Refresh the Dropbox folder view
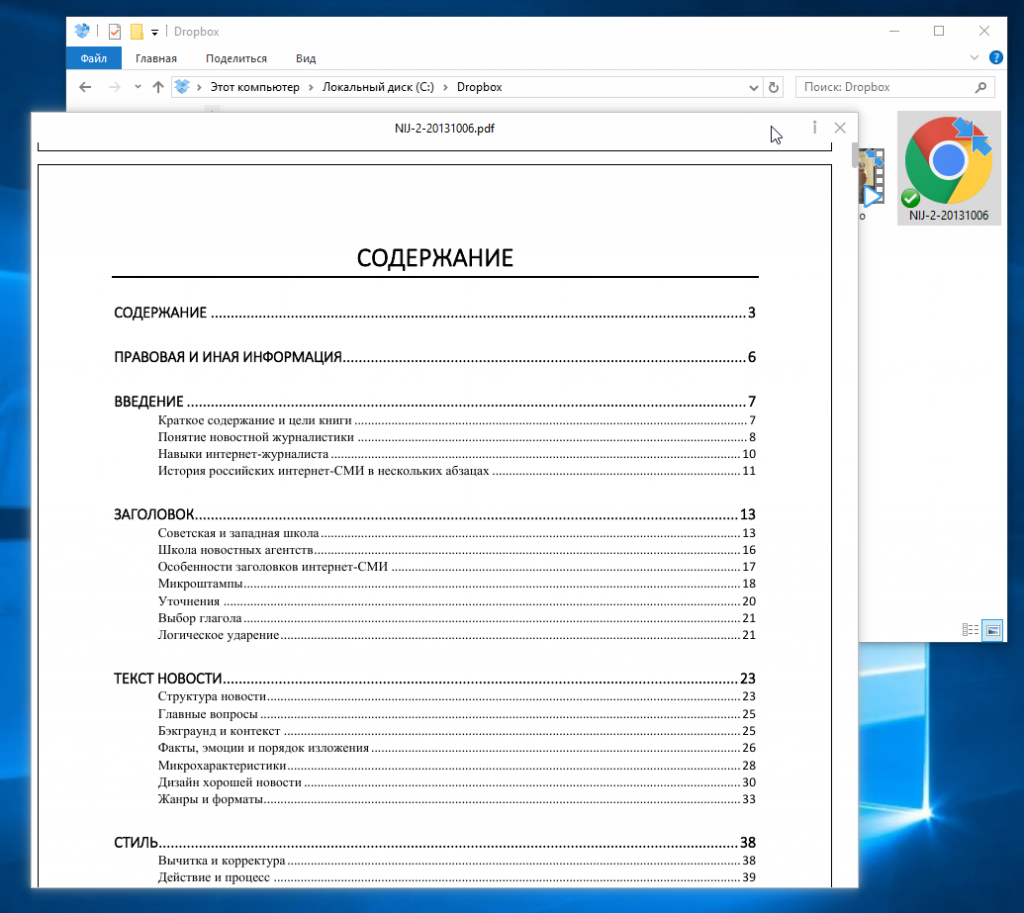1024x913 pixels. 773,87
